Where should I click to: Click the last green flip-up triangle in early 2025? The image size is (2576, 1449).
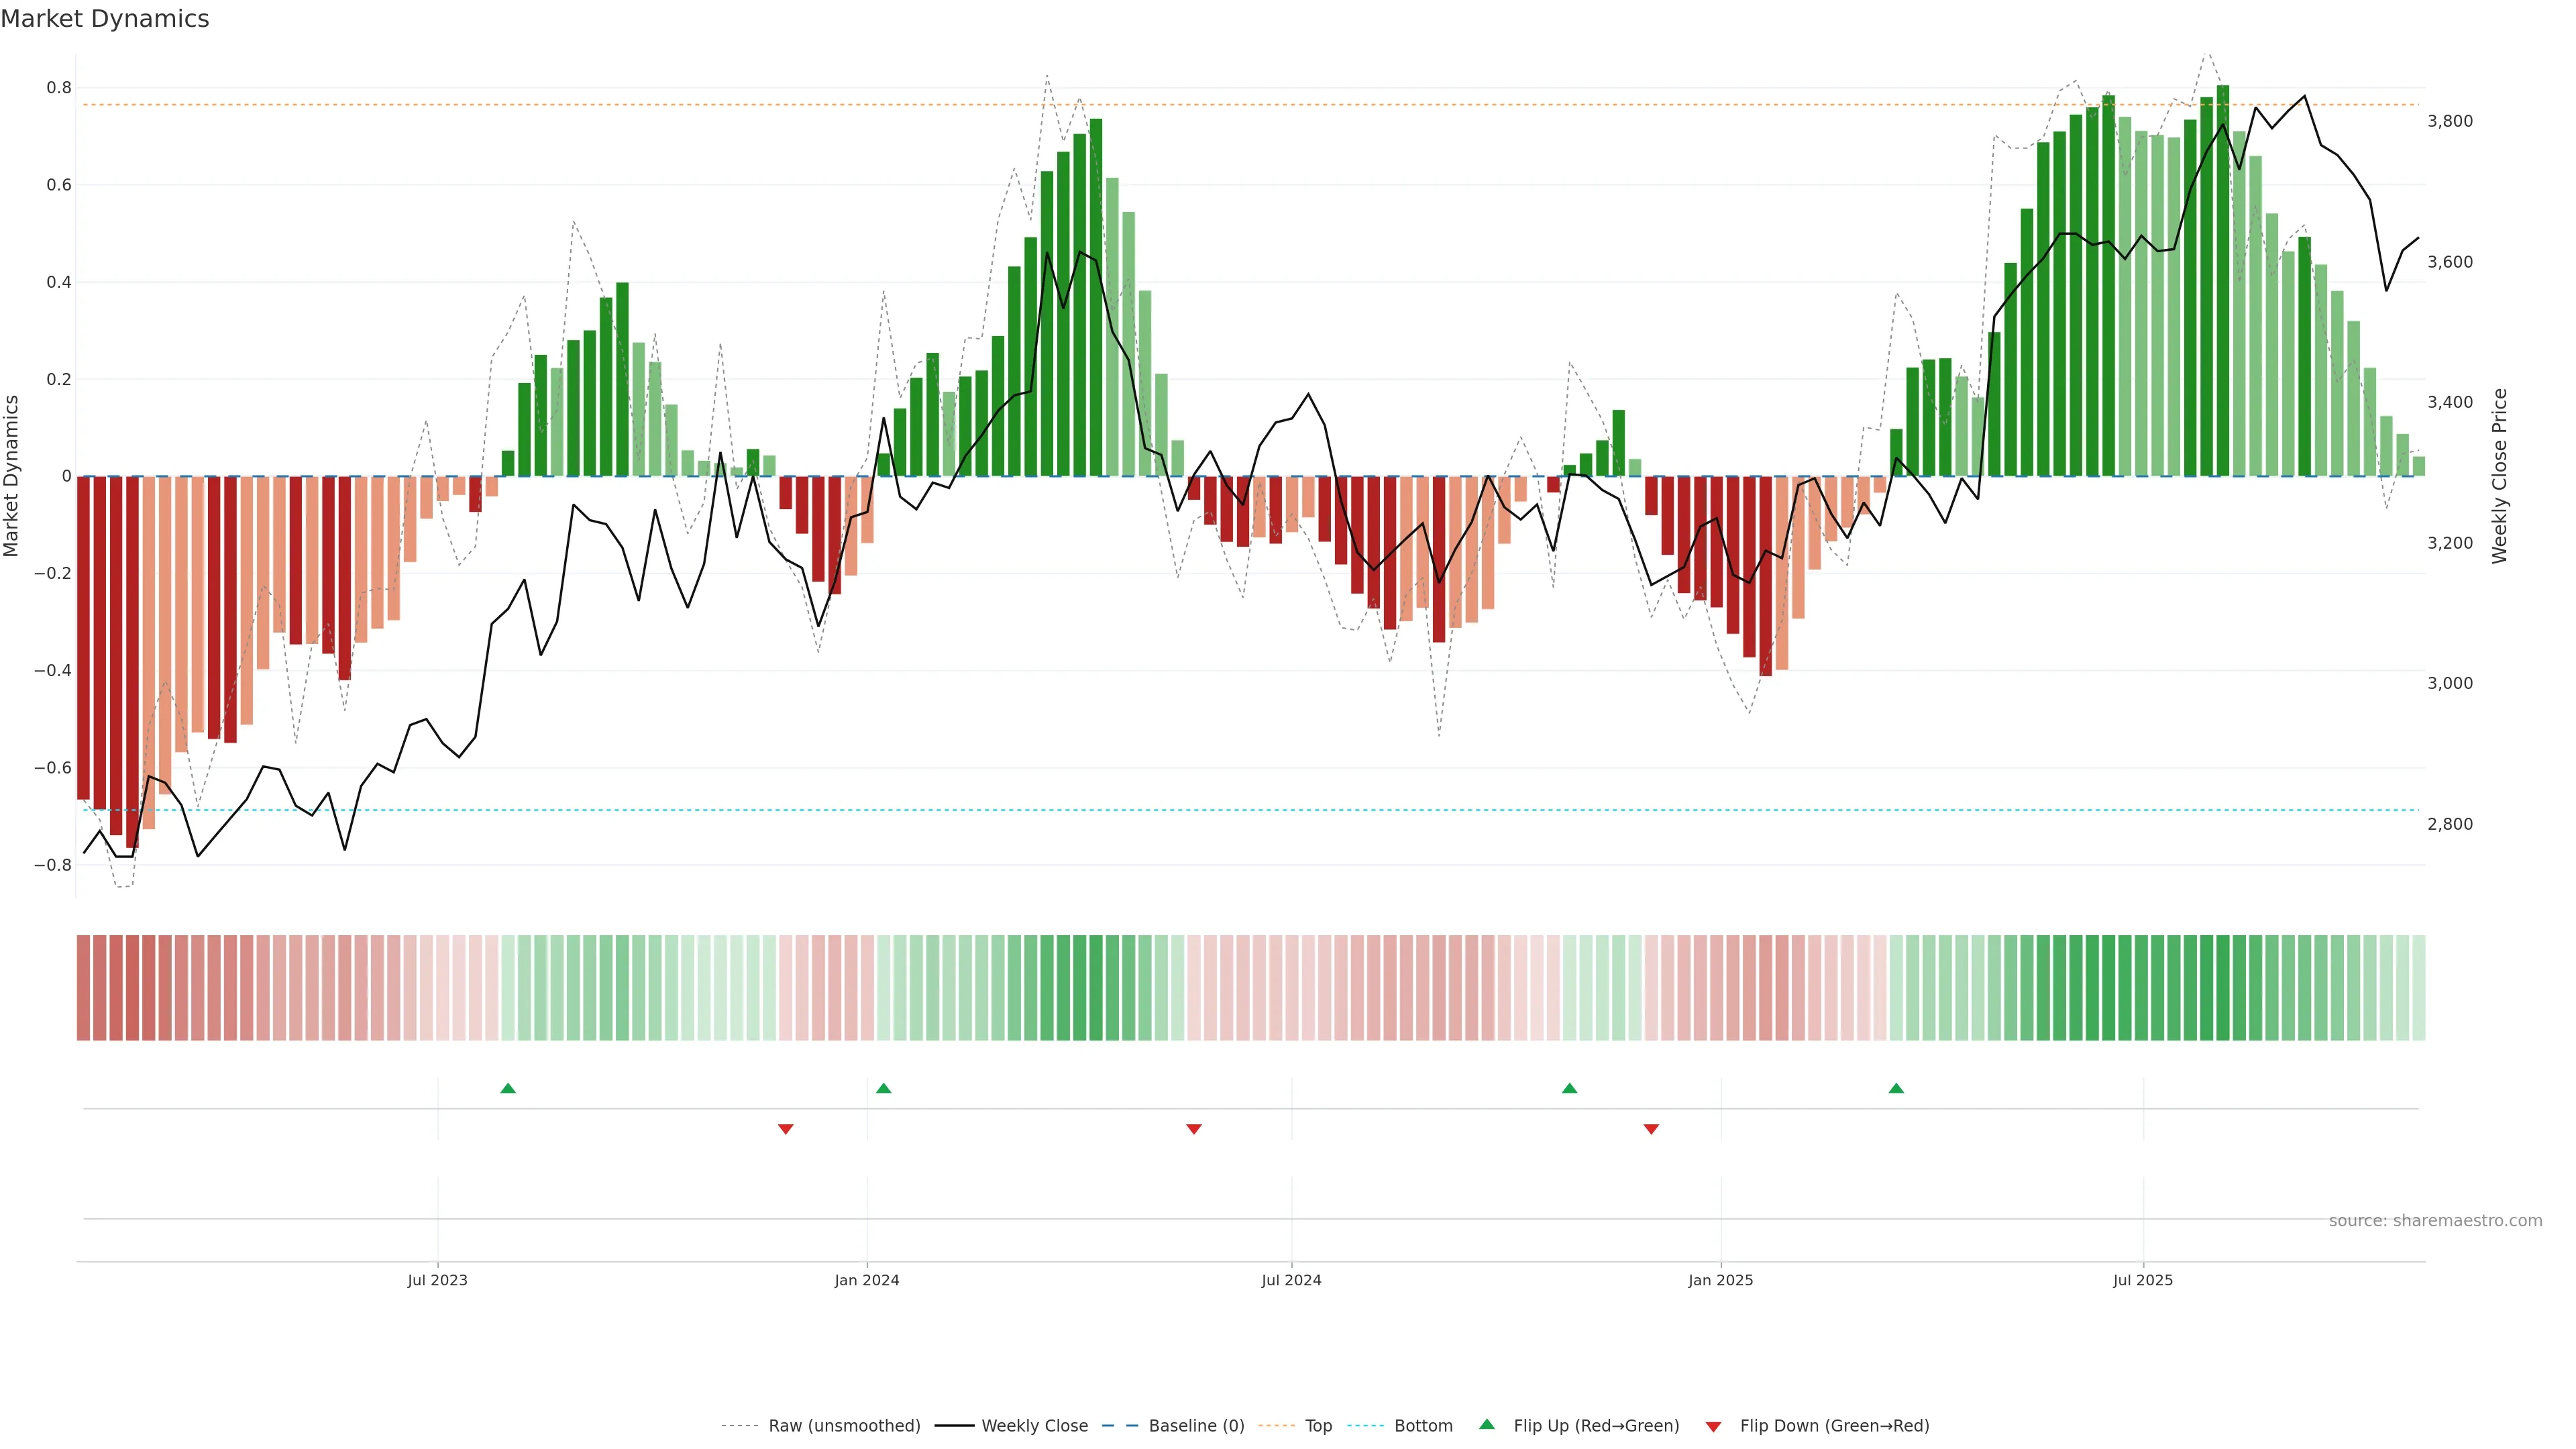pos(1896,1088)
